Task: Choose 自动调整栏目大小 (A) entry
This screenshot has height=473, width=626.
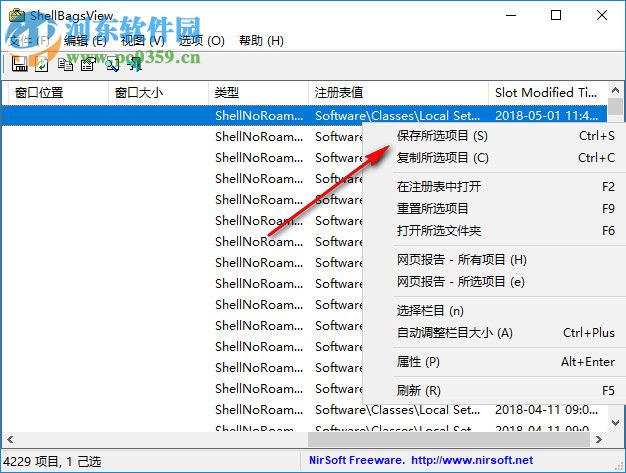Action: click(495, 332)
